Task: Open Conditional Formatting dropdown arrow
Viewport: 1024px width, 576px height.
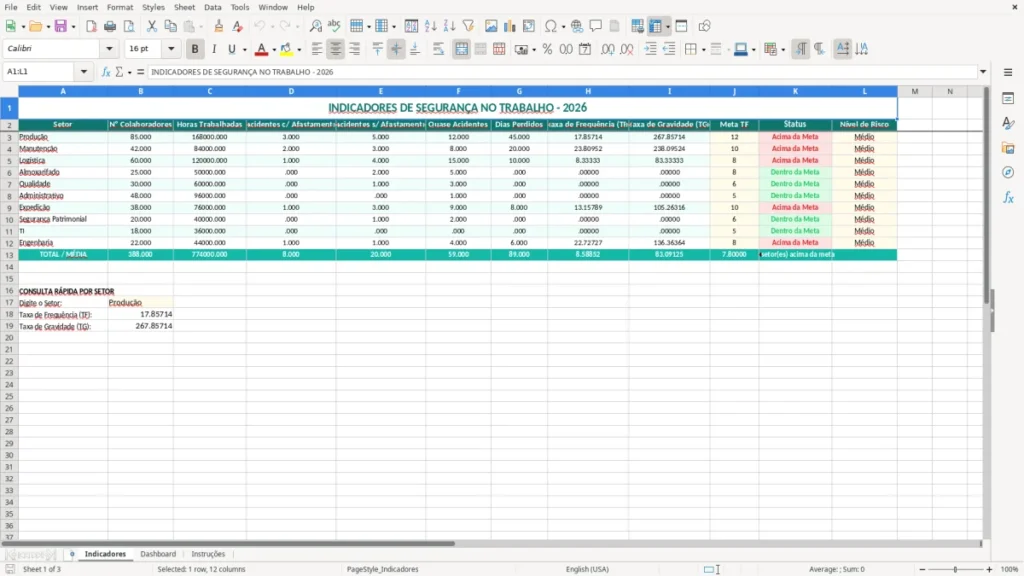Action: [783, 50]
